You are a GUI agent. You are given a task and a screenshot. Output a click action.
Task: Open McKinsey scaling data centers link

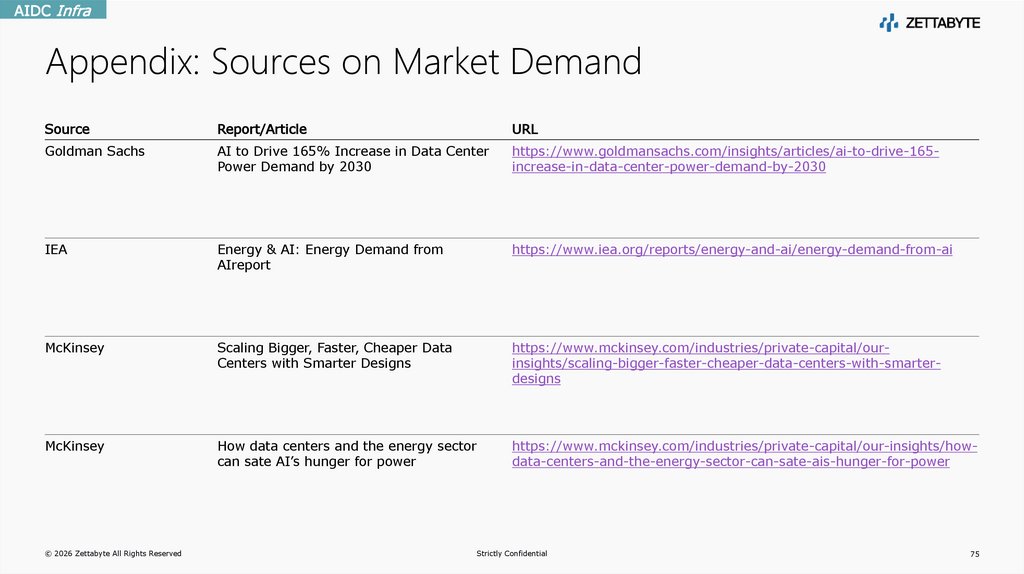[726, 363]
